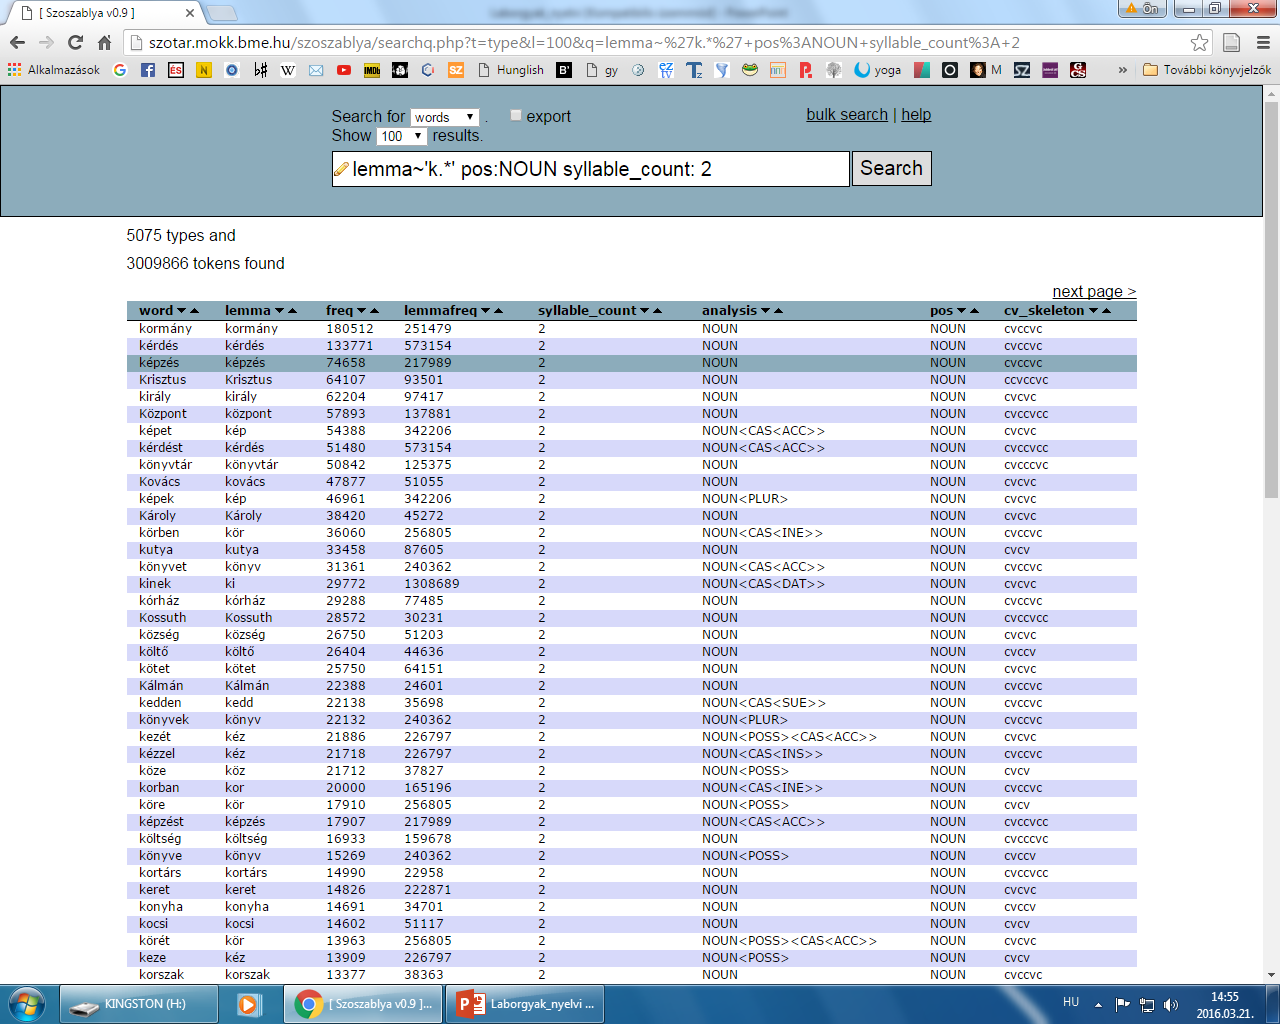Click the 'Krisztus' word cell

click(162, 379)
